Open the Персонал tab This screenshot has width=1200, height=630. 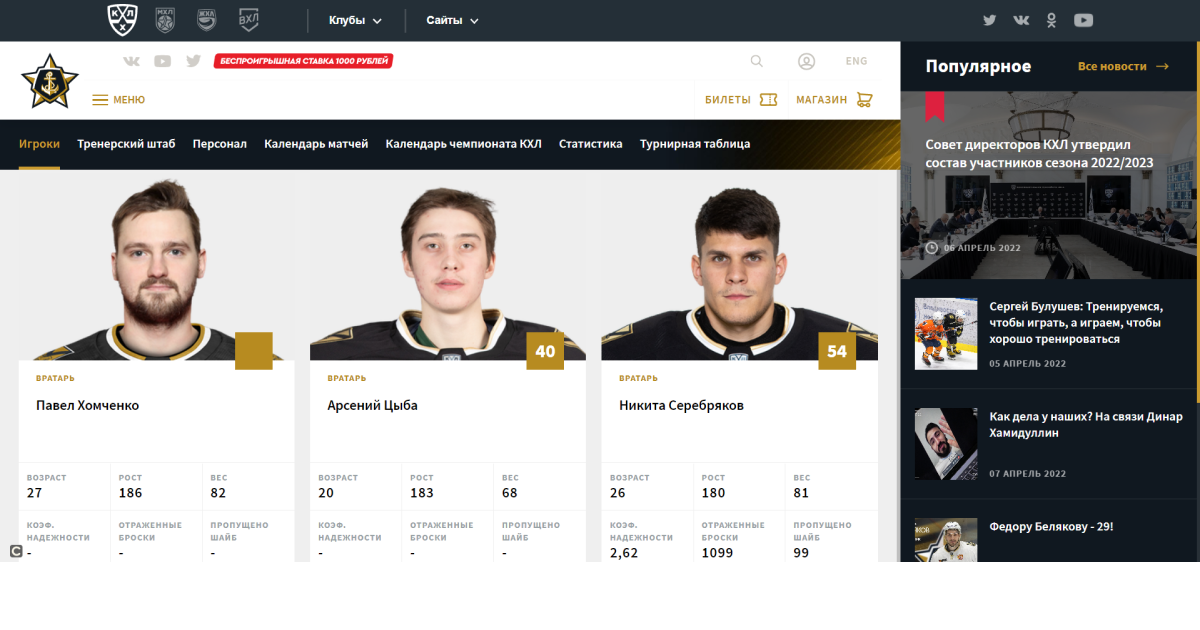(x=220, y=144)
